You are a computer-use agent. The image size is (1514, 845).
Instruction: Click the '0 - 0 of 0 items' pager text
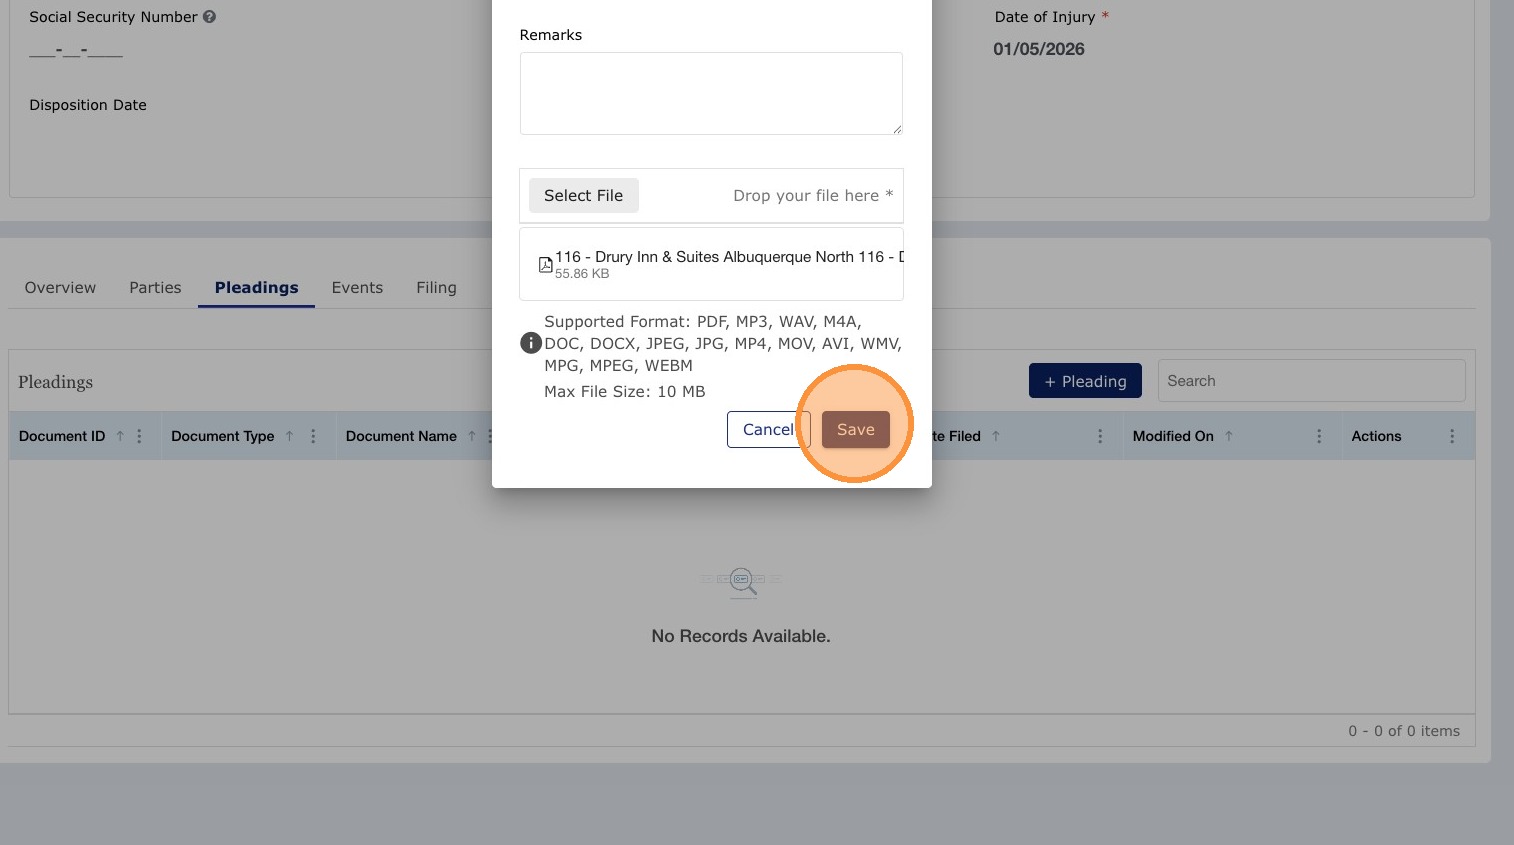pos(1404,731)
